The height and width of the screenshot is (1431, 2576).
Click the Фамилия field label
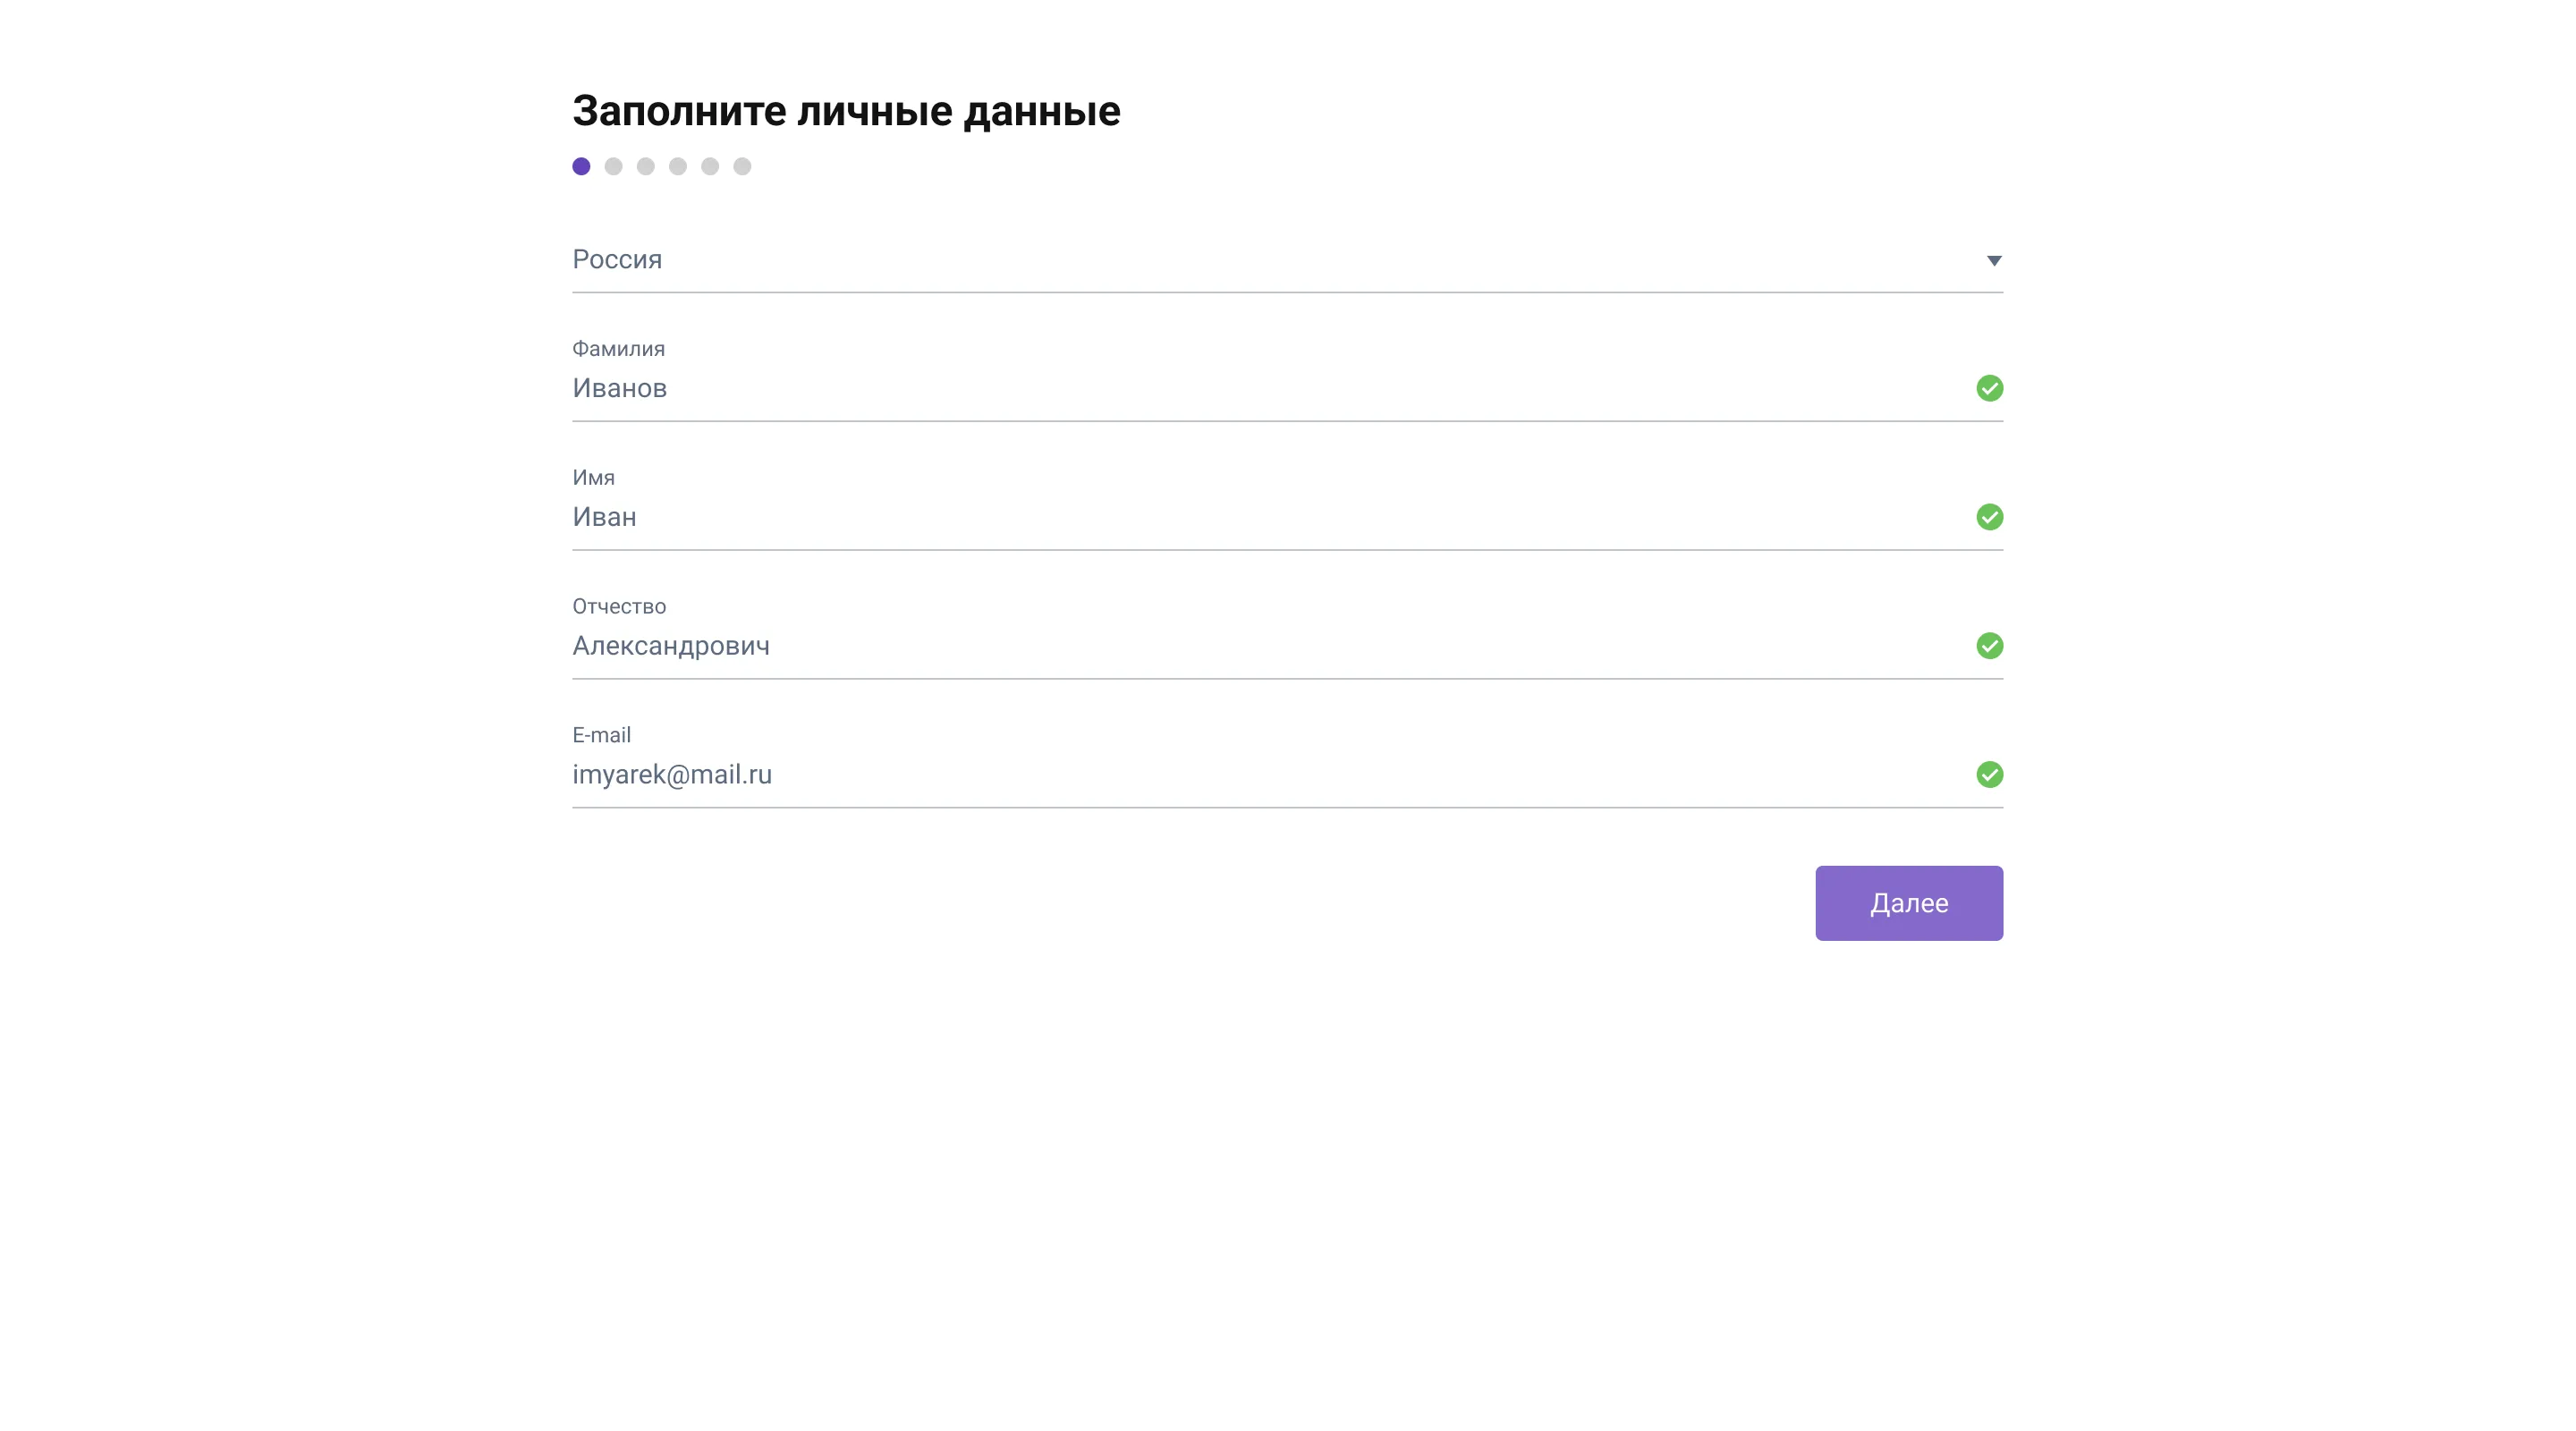coord(618,349)
